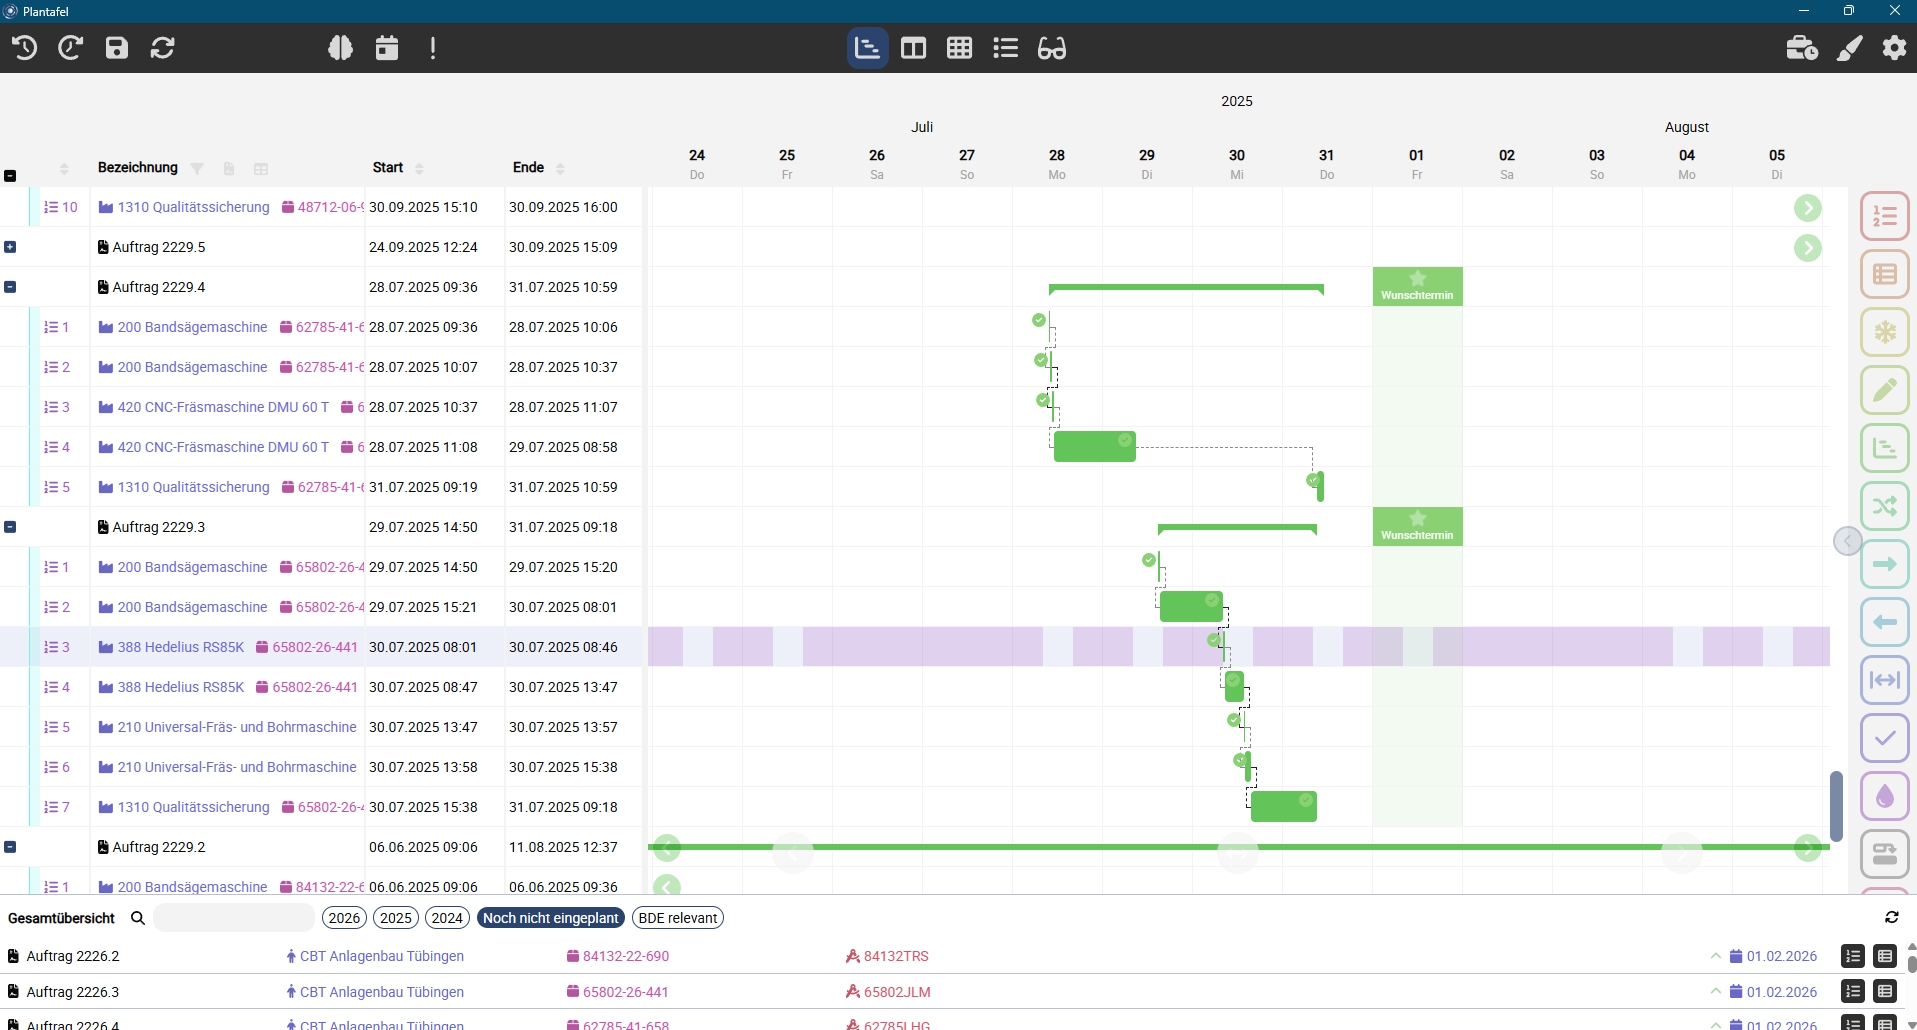The height and width of the screenshot is (1030, 1917).
Task: Collapse all rows with header minus box
Action: click(10, 176)
